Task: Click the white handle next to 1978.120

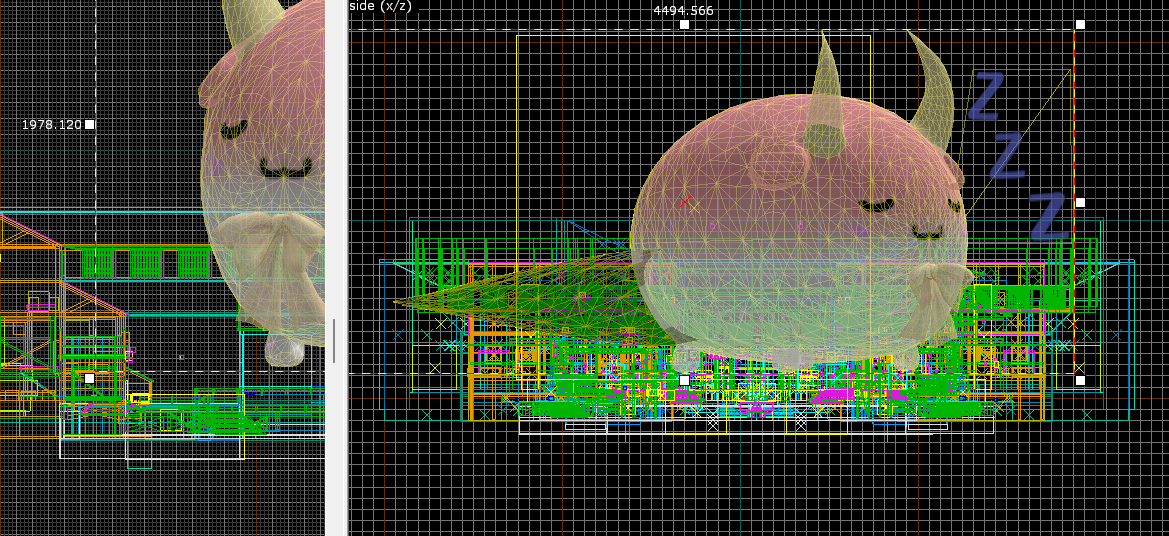Action: pyautogui.click(x=90, y=124)
